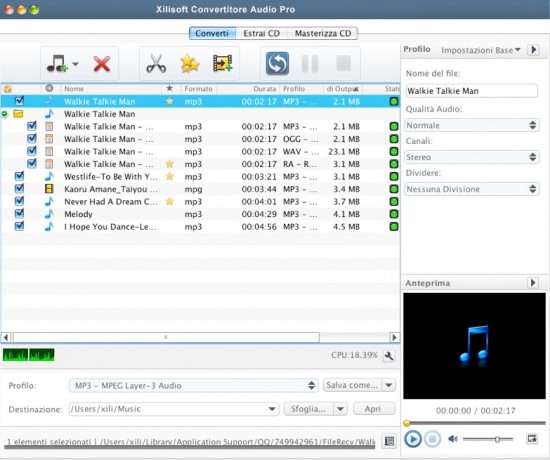Click the Sfoglia... button

(x=309, y=409)
